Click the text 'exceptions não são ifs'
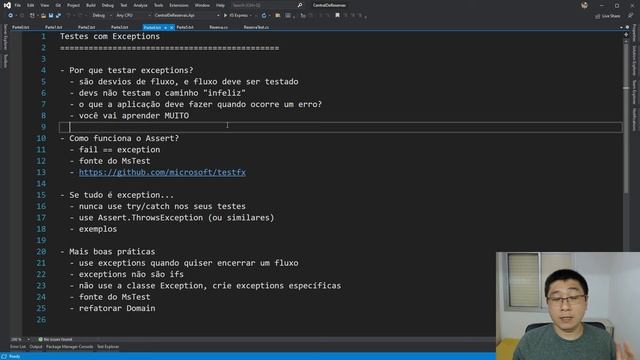640x360 pixels. [x=131, y=274]
